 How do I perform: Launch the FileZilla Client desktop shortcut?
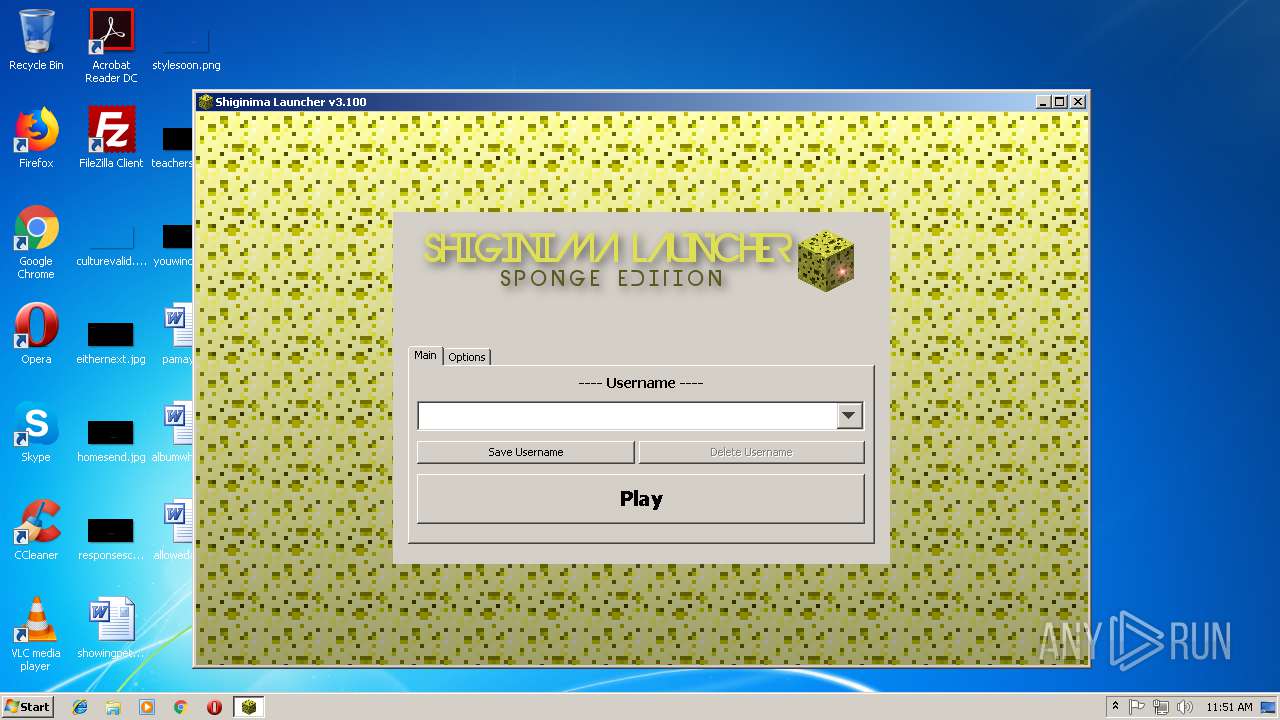(111, 138)
